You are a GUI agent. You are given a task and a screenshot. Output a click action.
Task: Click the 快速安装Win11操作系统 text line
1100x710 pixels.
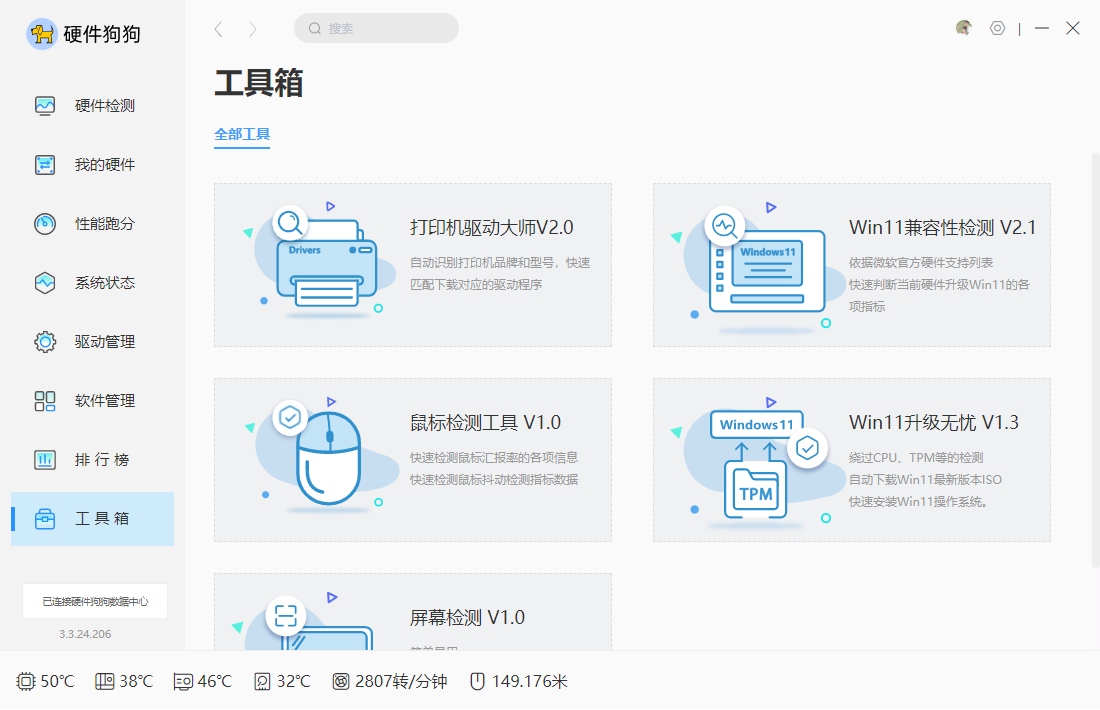coord(919,502)
